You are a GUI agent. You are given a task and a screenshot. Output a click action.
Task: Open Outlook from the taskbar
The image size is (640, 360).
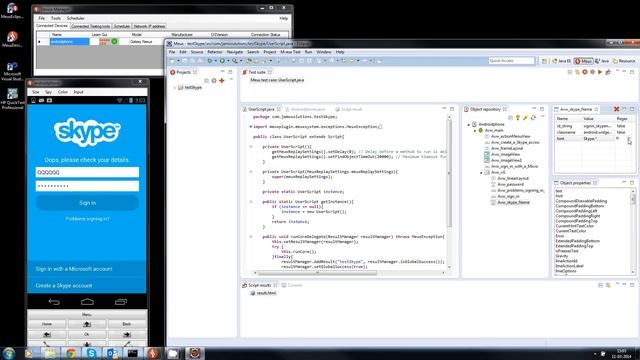[112, 353]
